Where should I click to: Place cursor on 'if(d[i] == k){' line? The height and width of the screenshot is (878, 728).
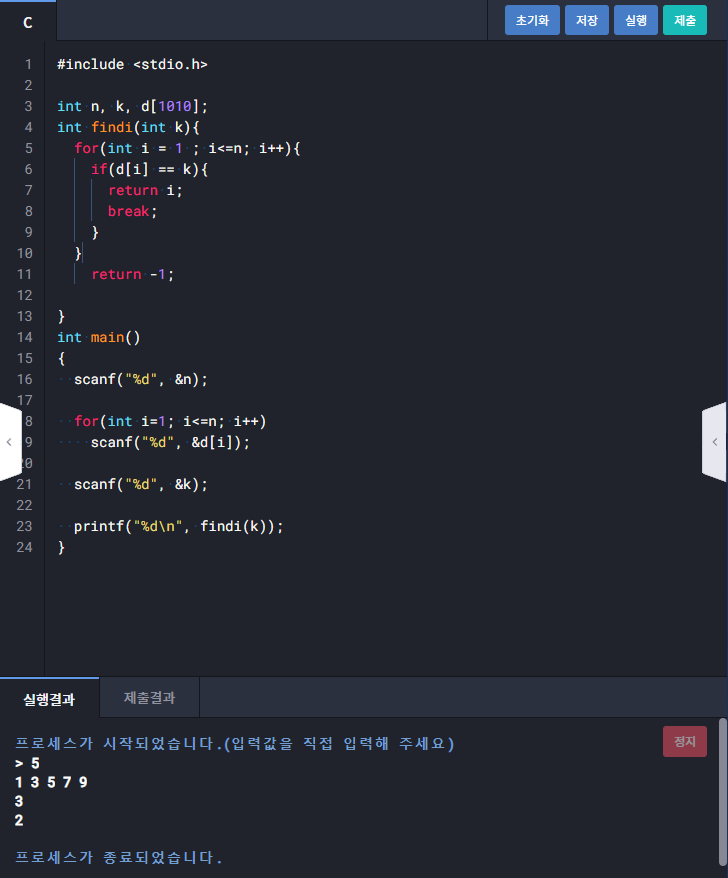[x=150, y=170]
